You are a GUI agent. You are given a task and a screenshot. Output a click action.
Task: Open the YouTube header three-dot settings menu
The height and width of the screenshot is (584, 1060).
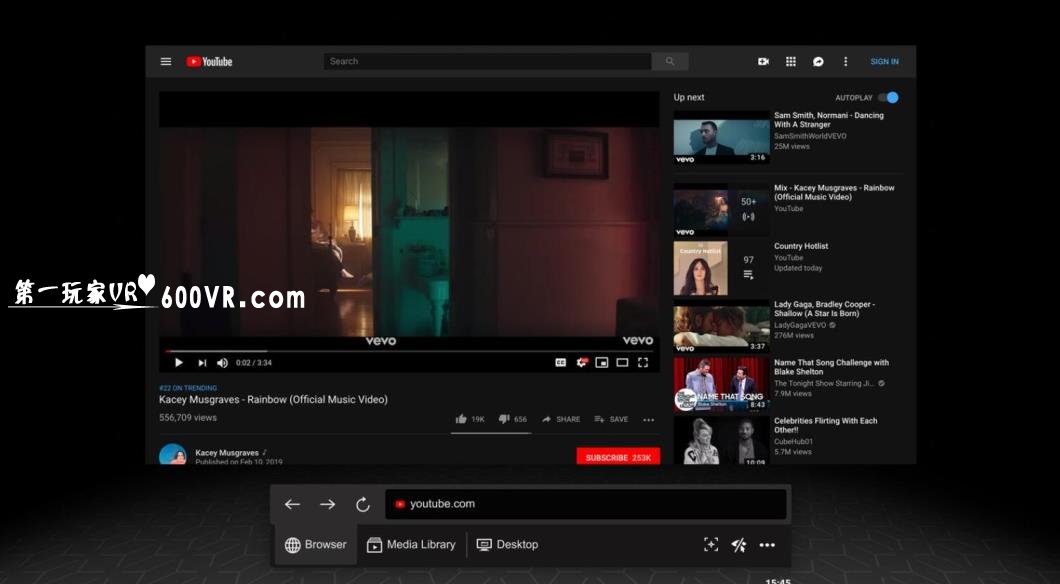tap(845, 62)
